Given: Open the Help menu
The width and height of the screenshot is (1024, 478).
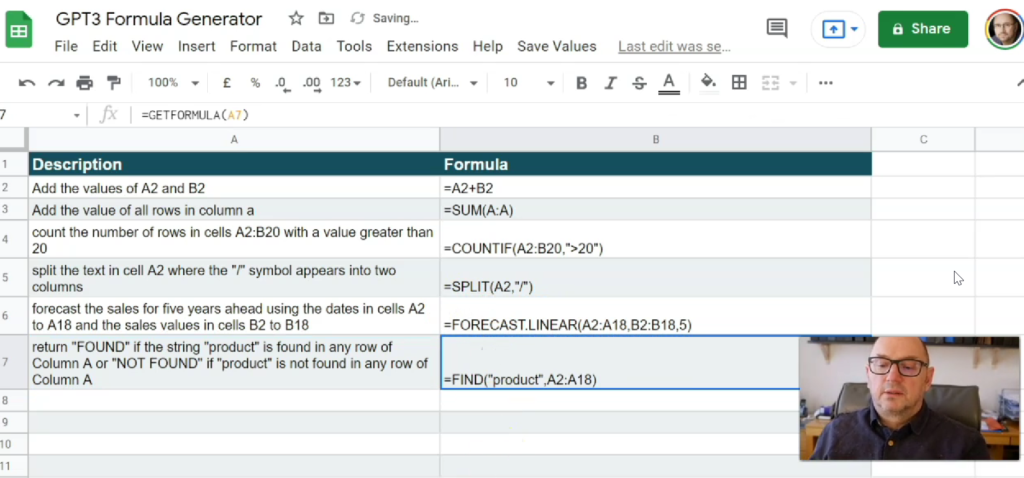Looking at the screenshot, I should pyautogui.click(x=488, y=46).
